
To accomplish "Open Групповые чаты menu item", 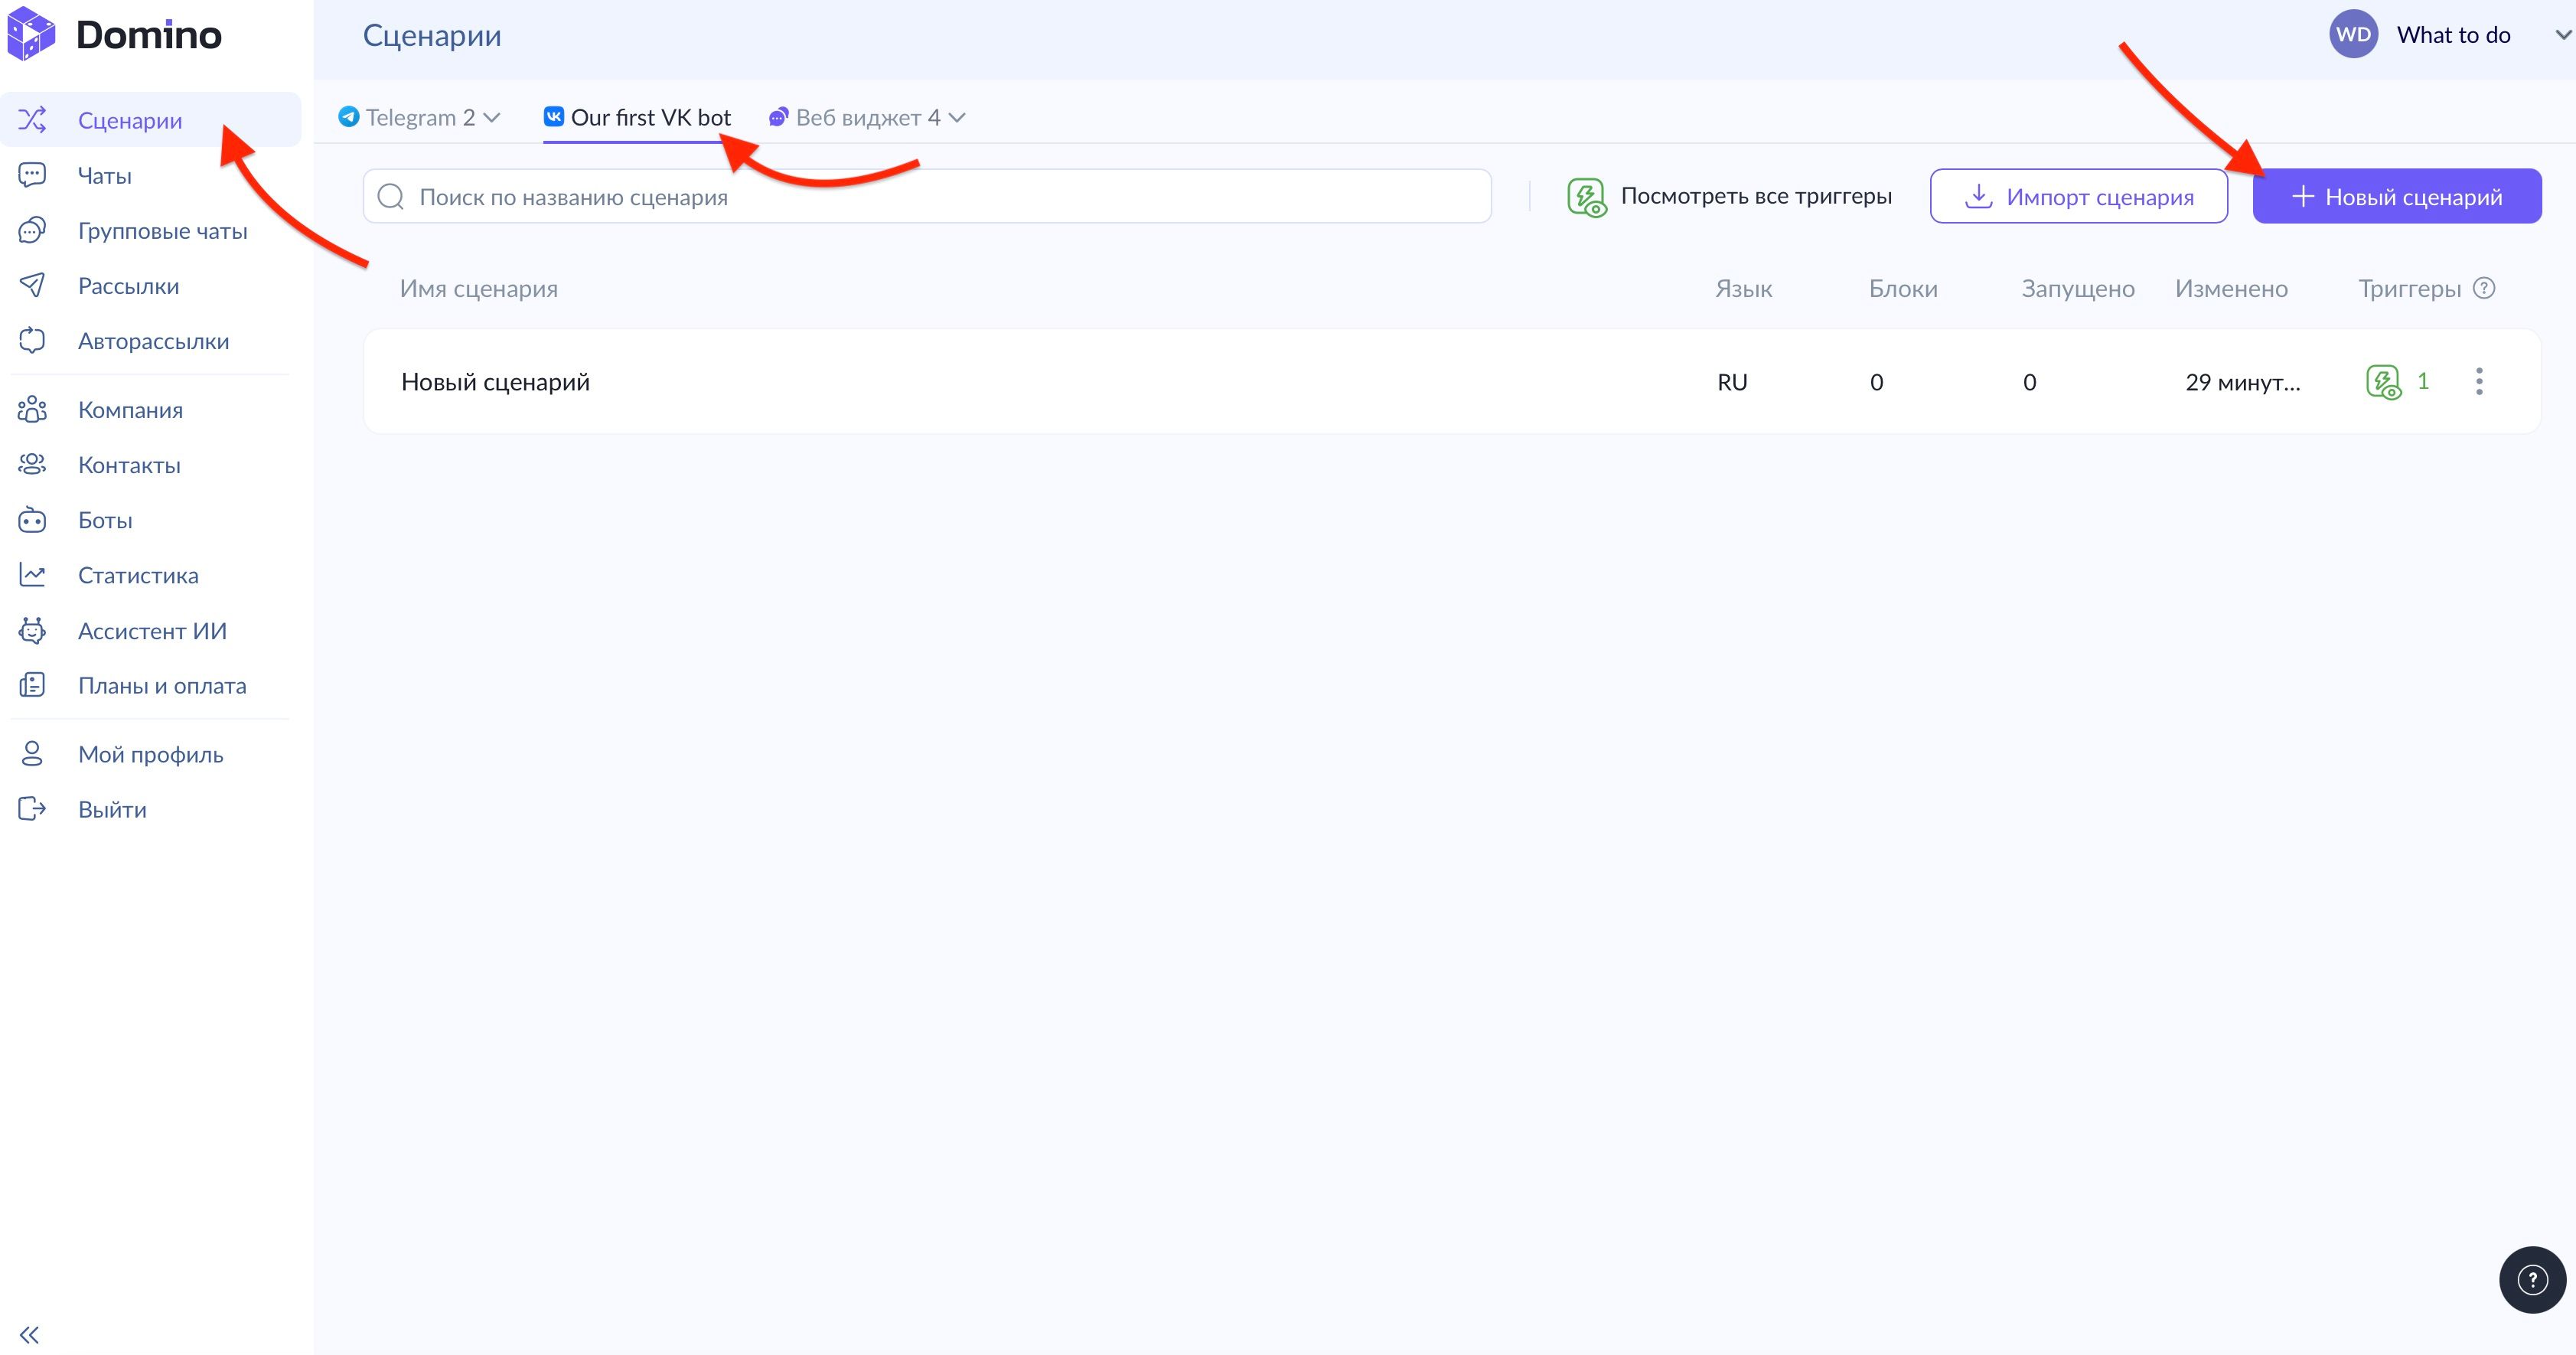I will tap(162, 231).
